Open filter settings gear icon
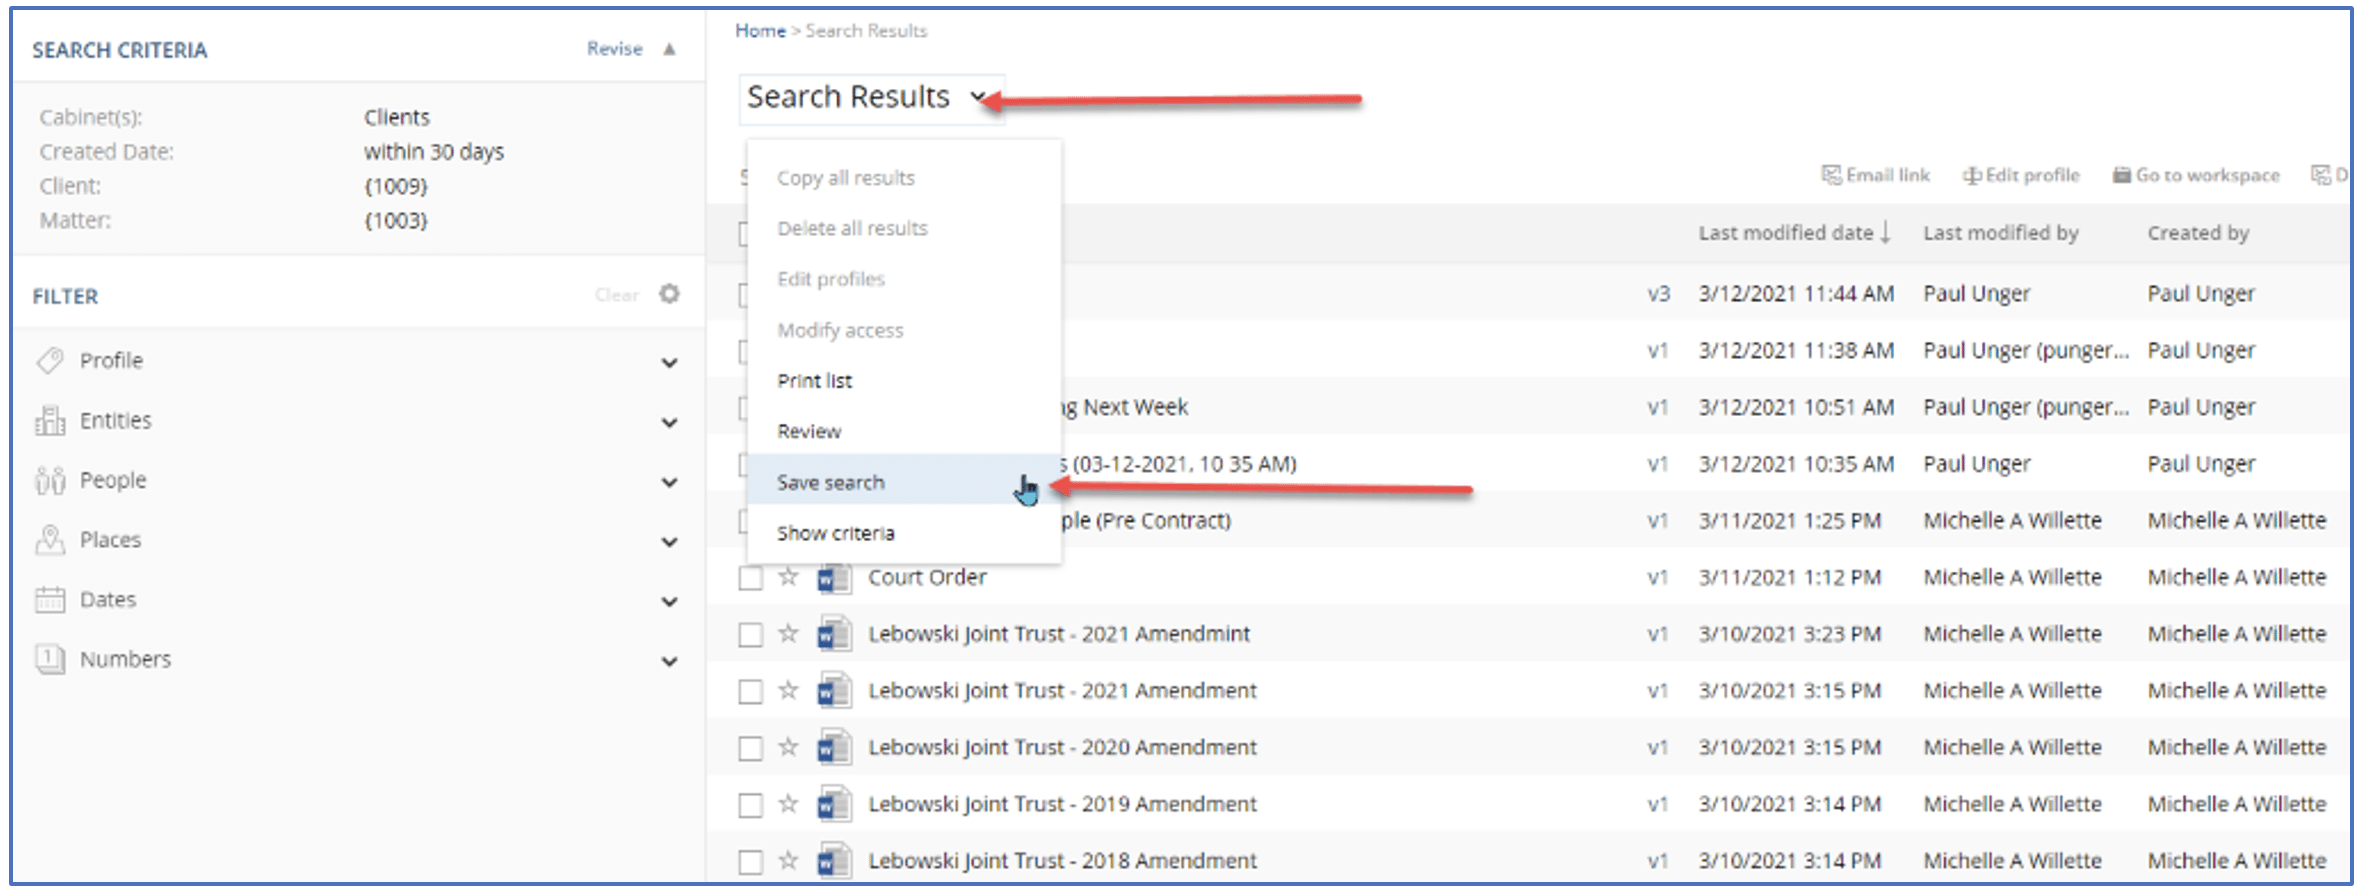The width and height of the screenshot is (2360, 894). [x=670, y=294]
